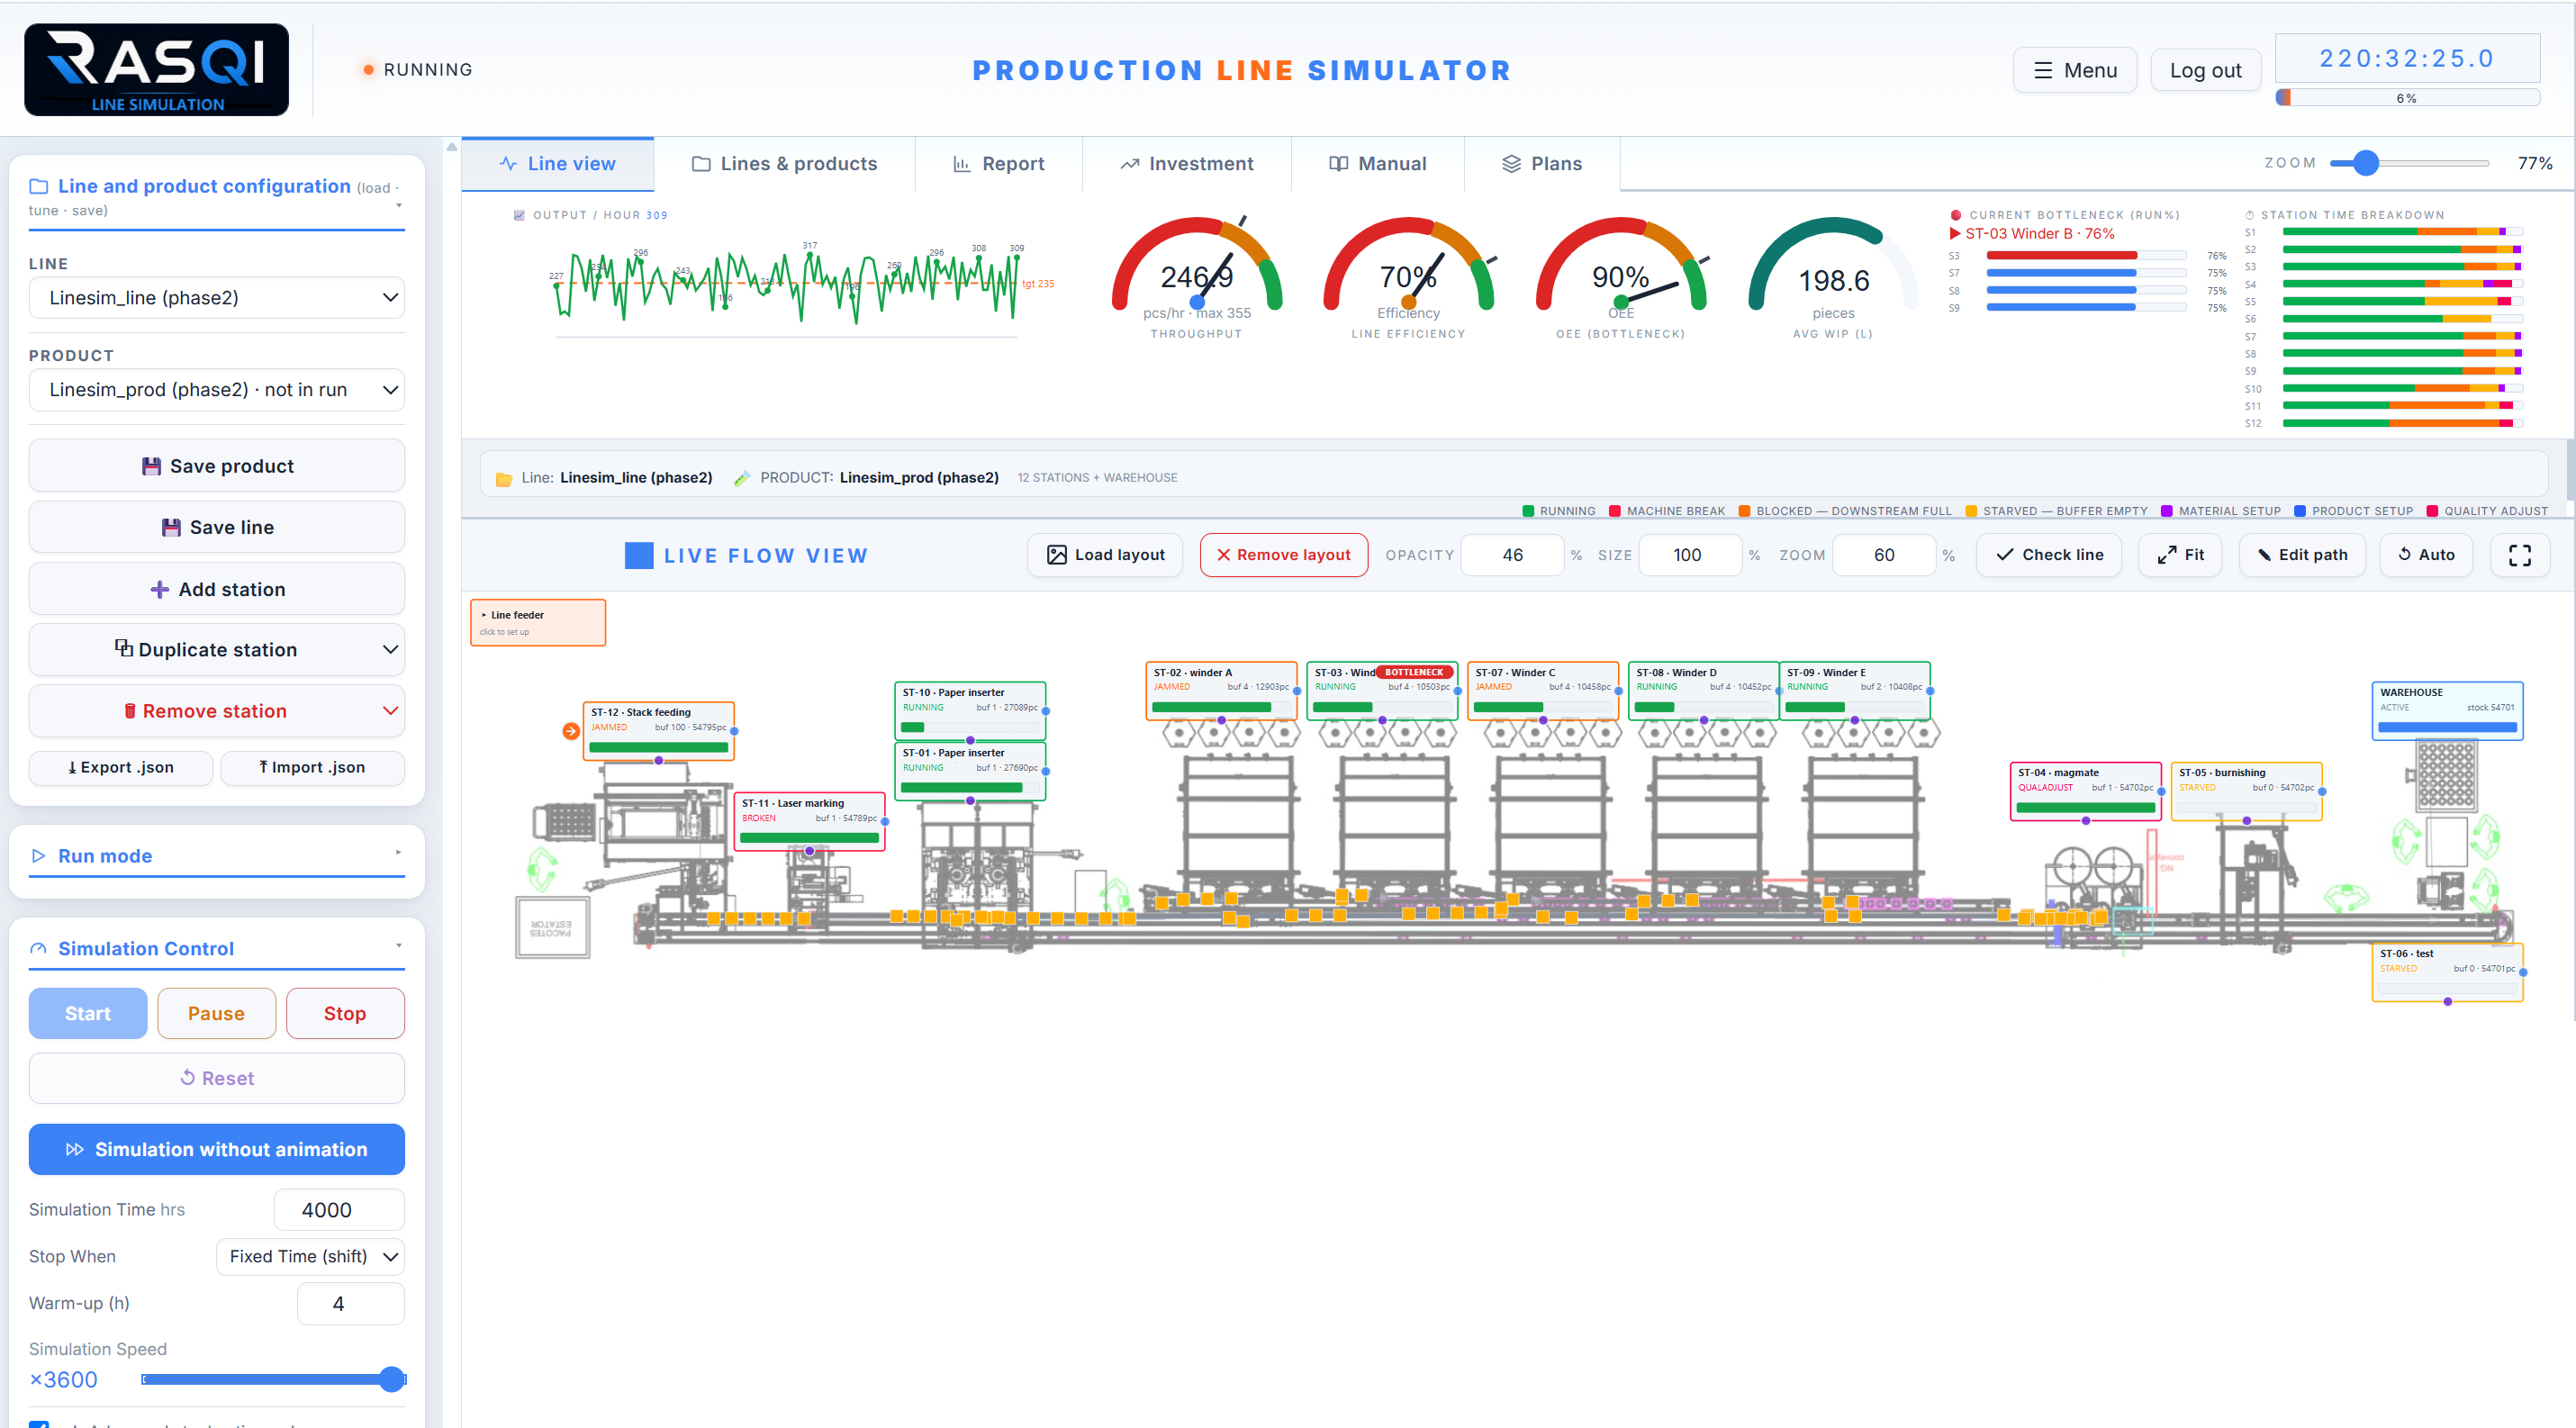Expand the Remove station dropdown
This screenshot has height=1428, width=2576.
tap(390, 710)
